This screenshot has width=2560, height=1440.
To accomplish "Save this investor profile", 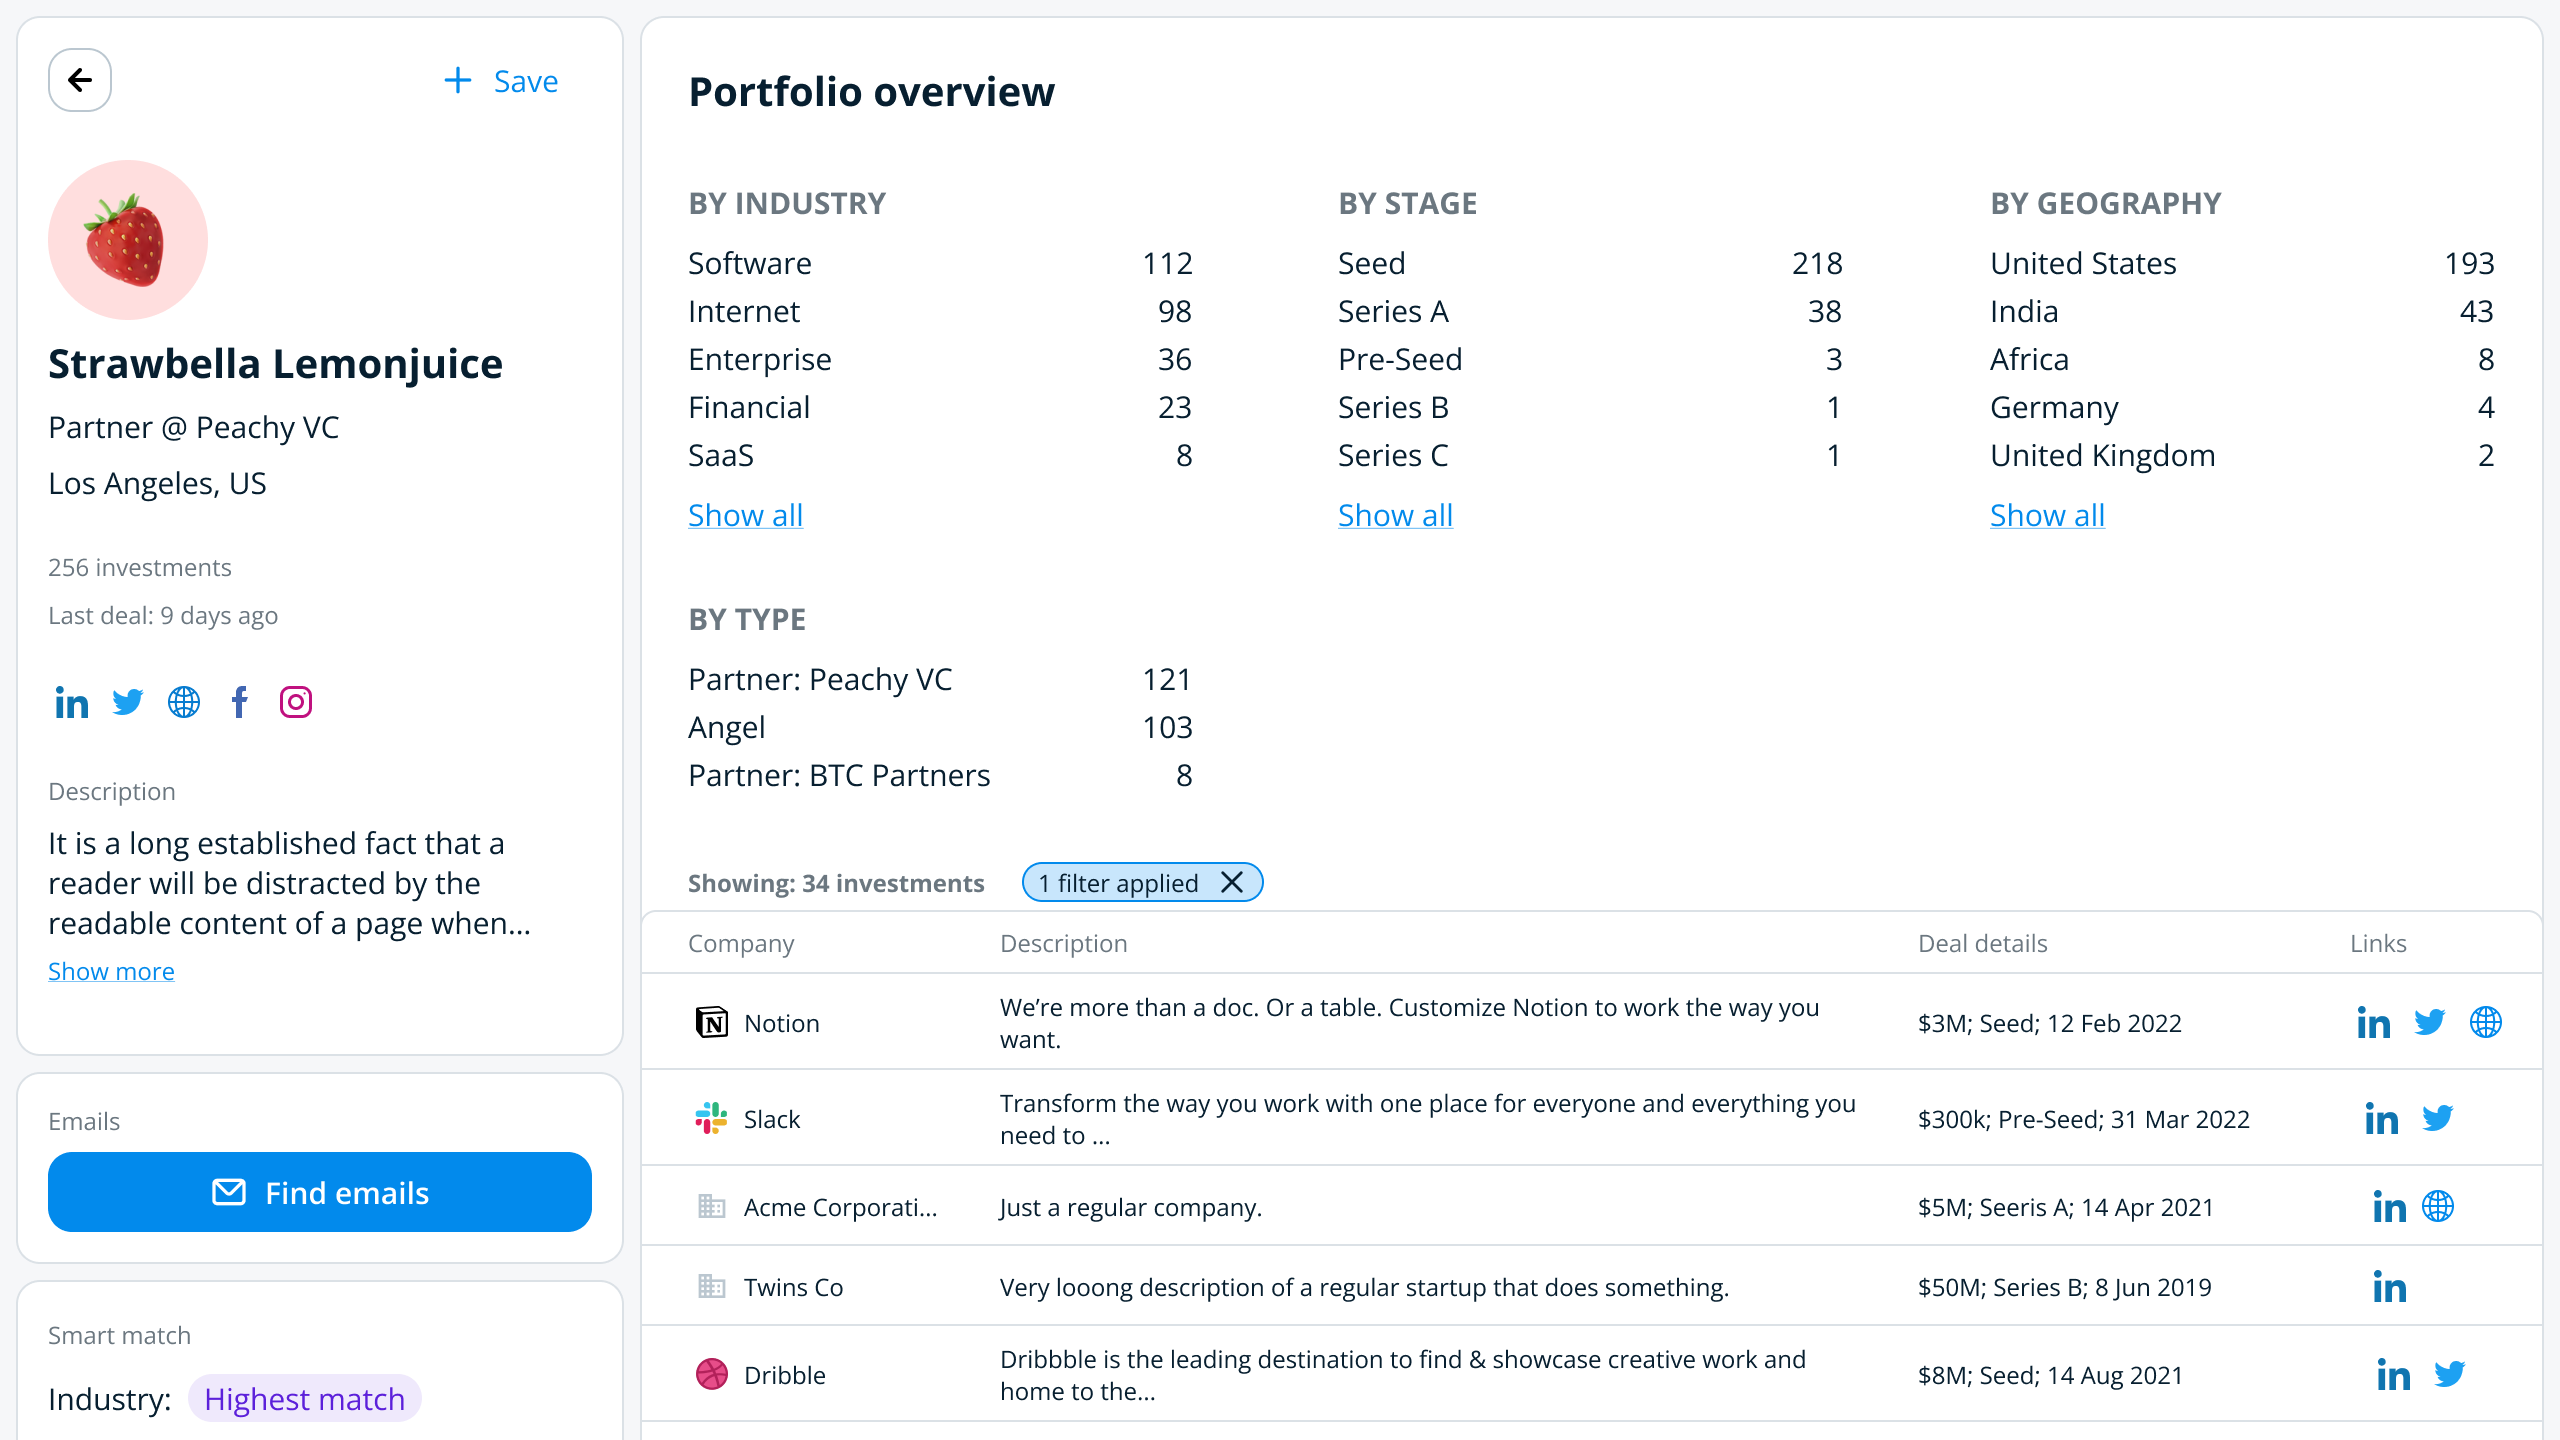I will coord(500,80).
